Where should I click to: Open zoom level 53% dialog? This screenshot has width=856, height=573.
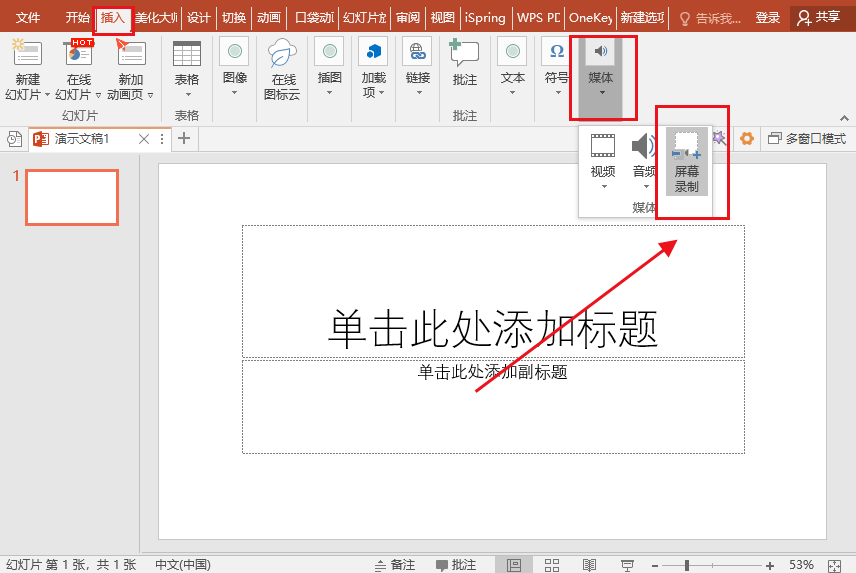coord(801,565)
